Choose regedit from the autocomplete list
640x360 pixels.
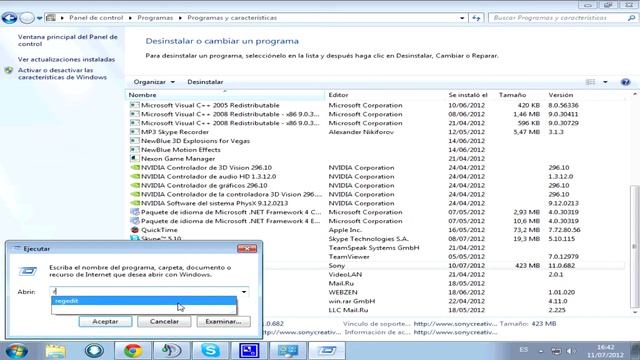(144, 301)
